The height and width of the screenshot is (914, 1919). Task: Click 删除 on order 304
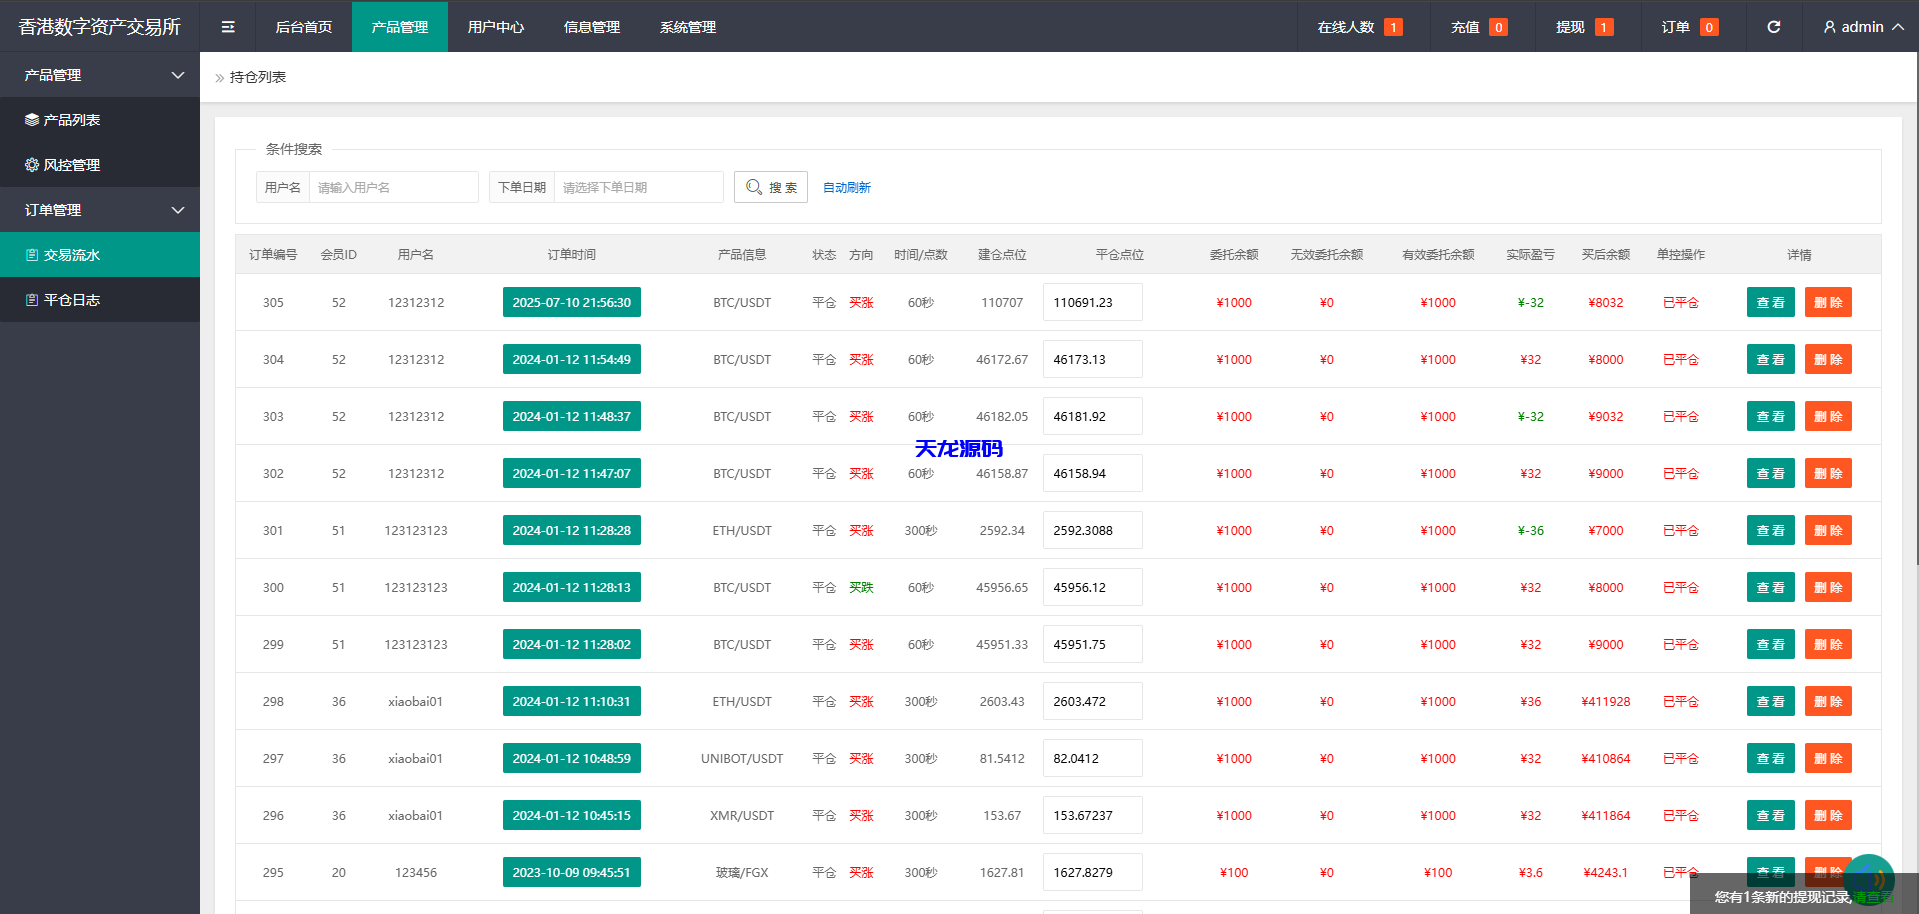[1828, 359]
